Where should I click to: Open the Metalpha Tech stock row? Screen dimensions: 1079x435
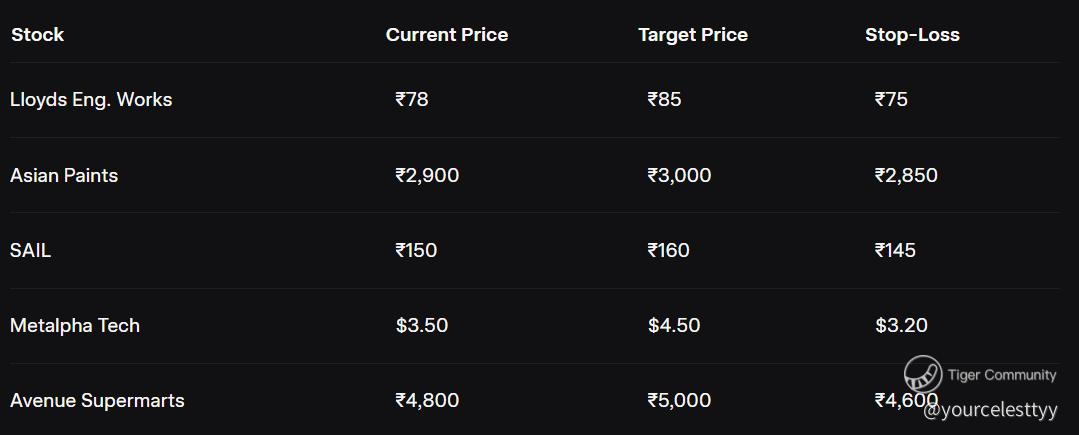tap(75, 326)
